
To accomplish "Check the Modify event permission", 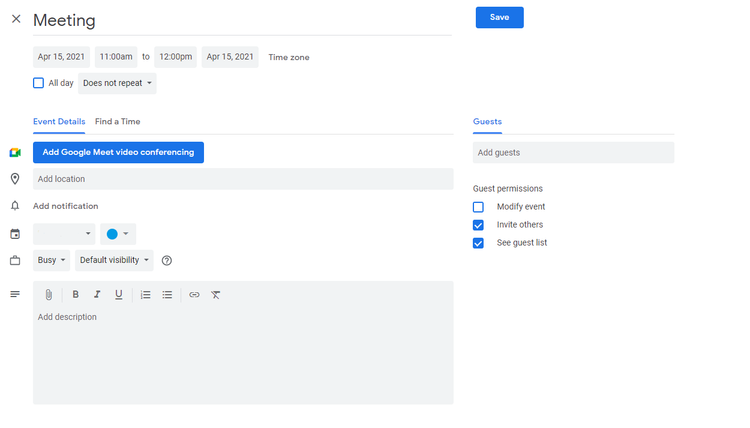I will pyautogui.click(x=478, y=207).
